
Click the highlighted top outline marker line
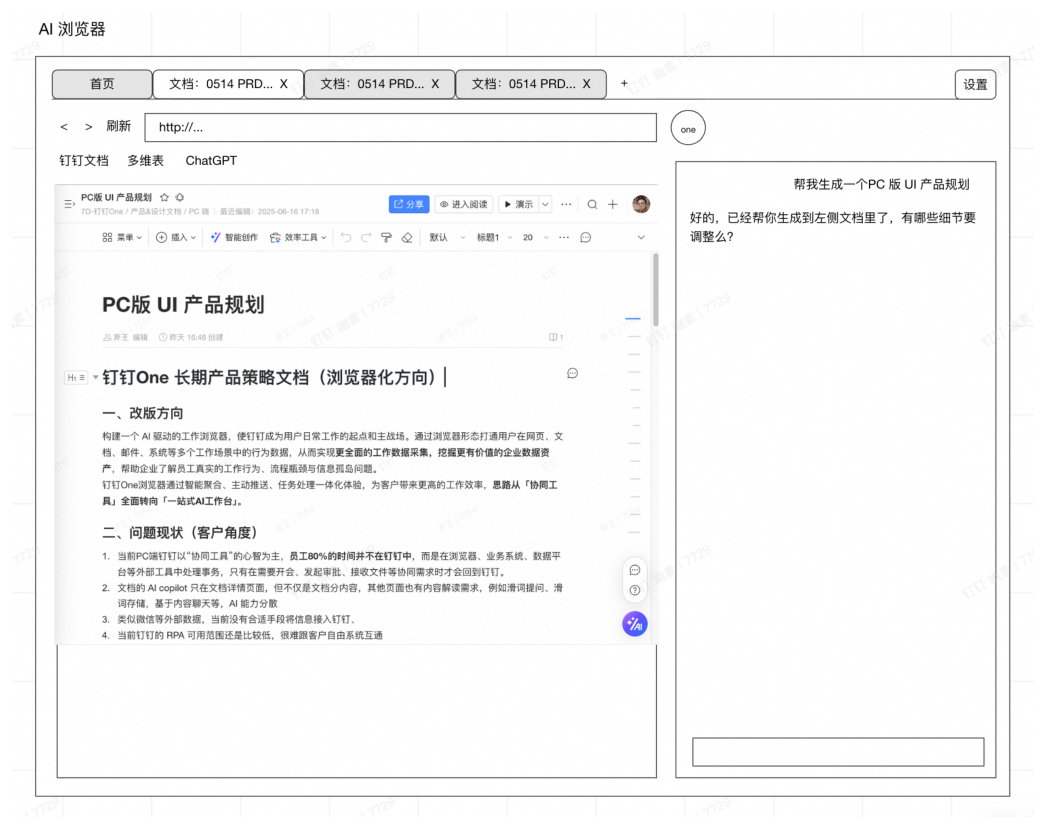coord(633,319)
